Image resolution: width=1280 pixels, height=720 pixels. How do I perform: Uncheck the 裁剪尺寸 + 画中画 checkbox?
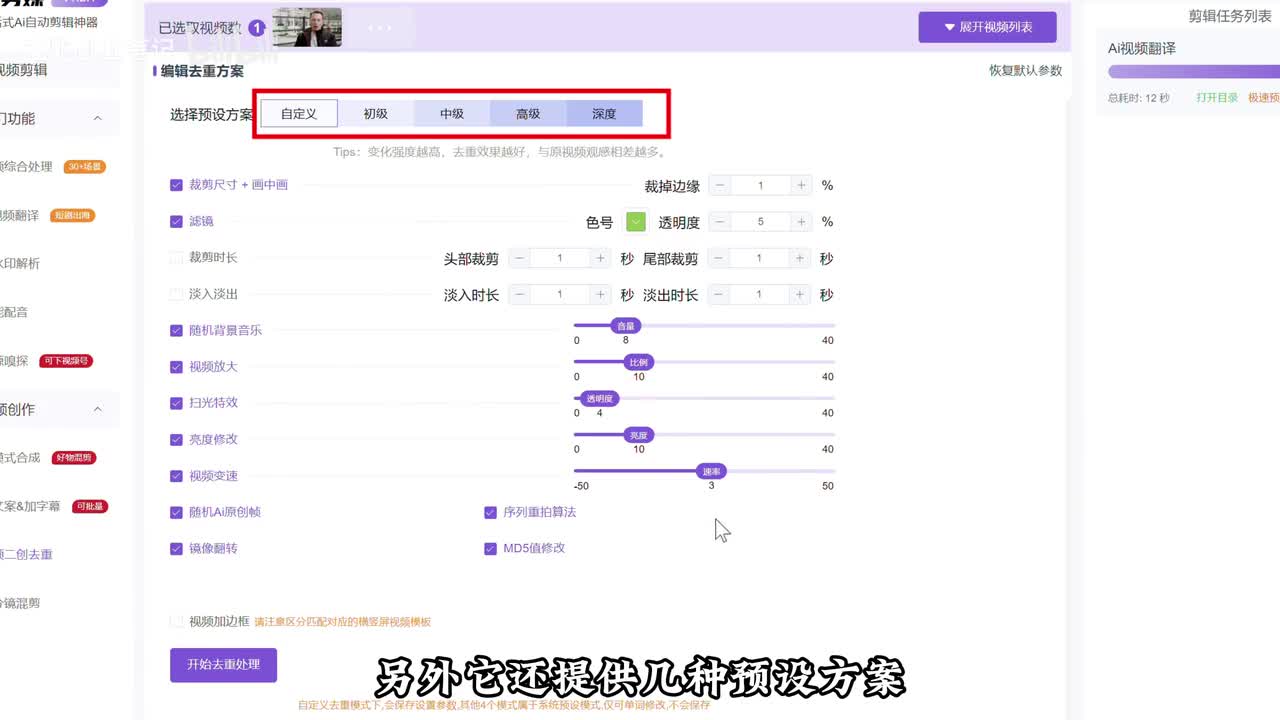[x=177, y=185]
